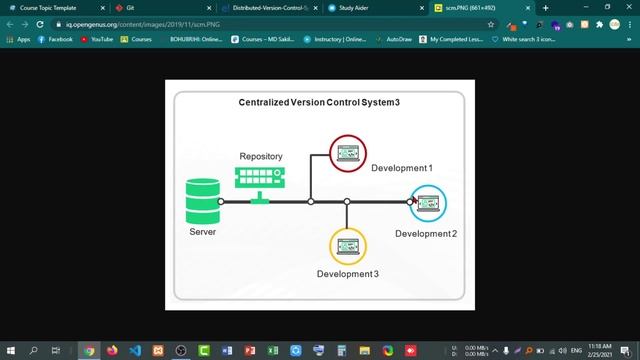This screenshot has width=640, height=360.
Task: Click the orange square extension icon
Action: click(x=584, y=24)
